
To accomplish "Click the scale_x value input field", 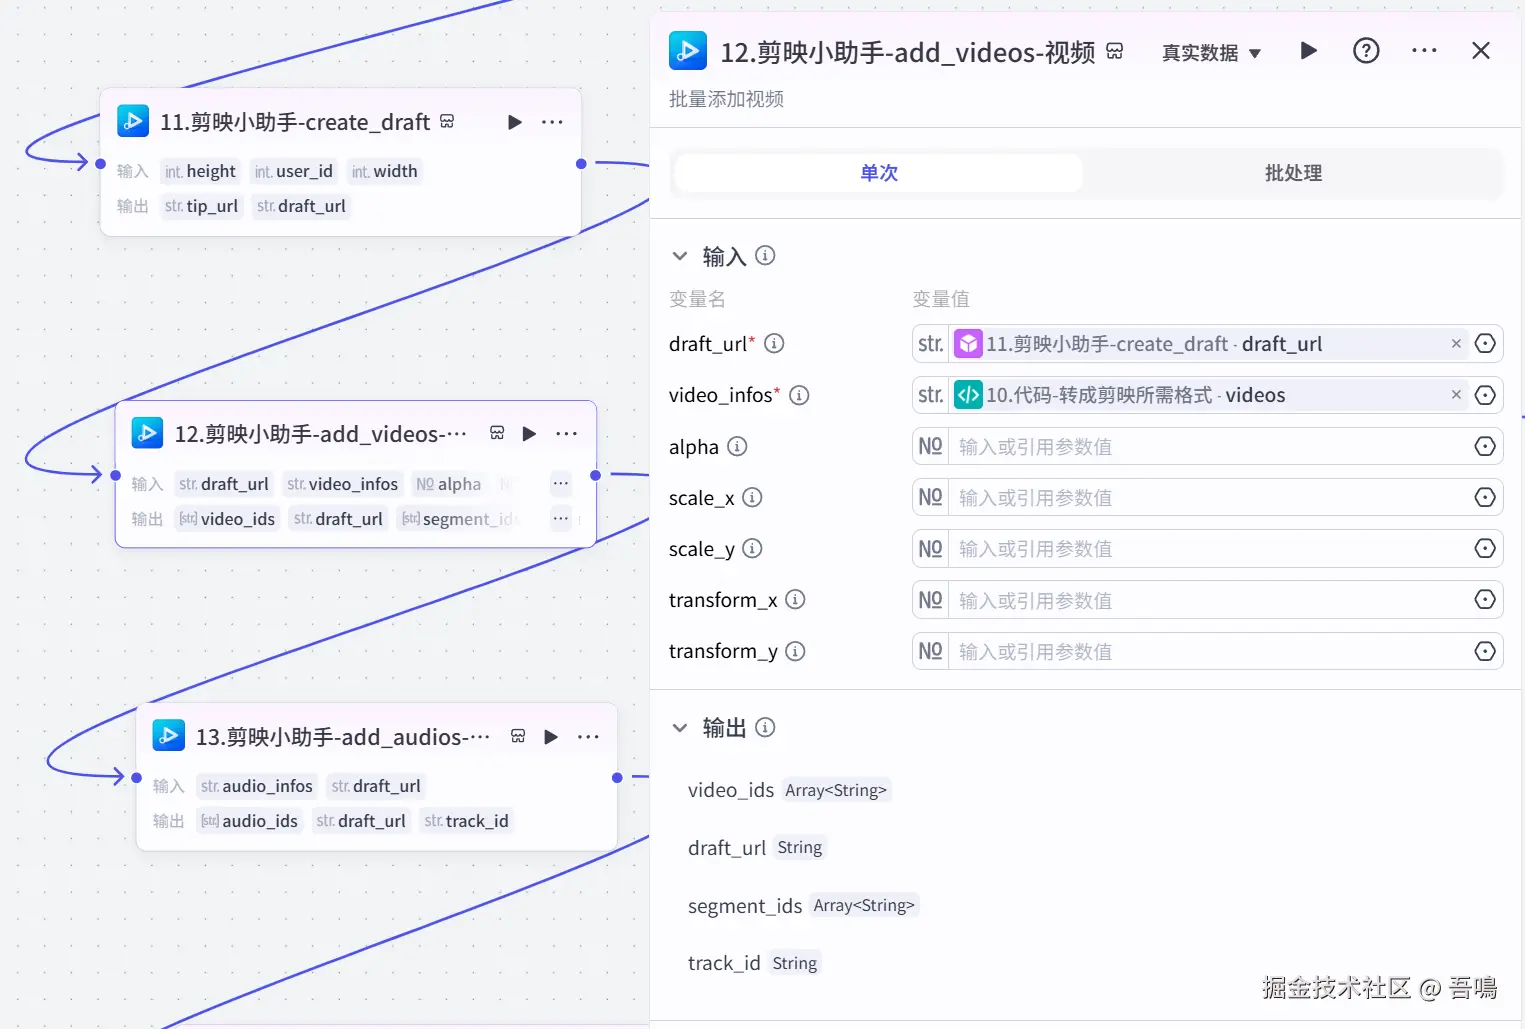I will pos(1210,497).
